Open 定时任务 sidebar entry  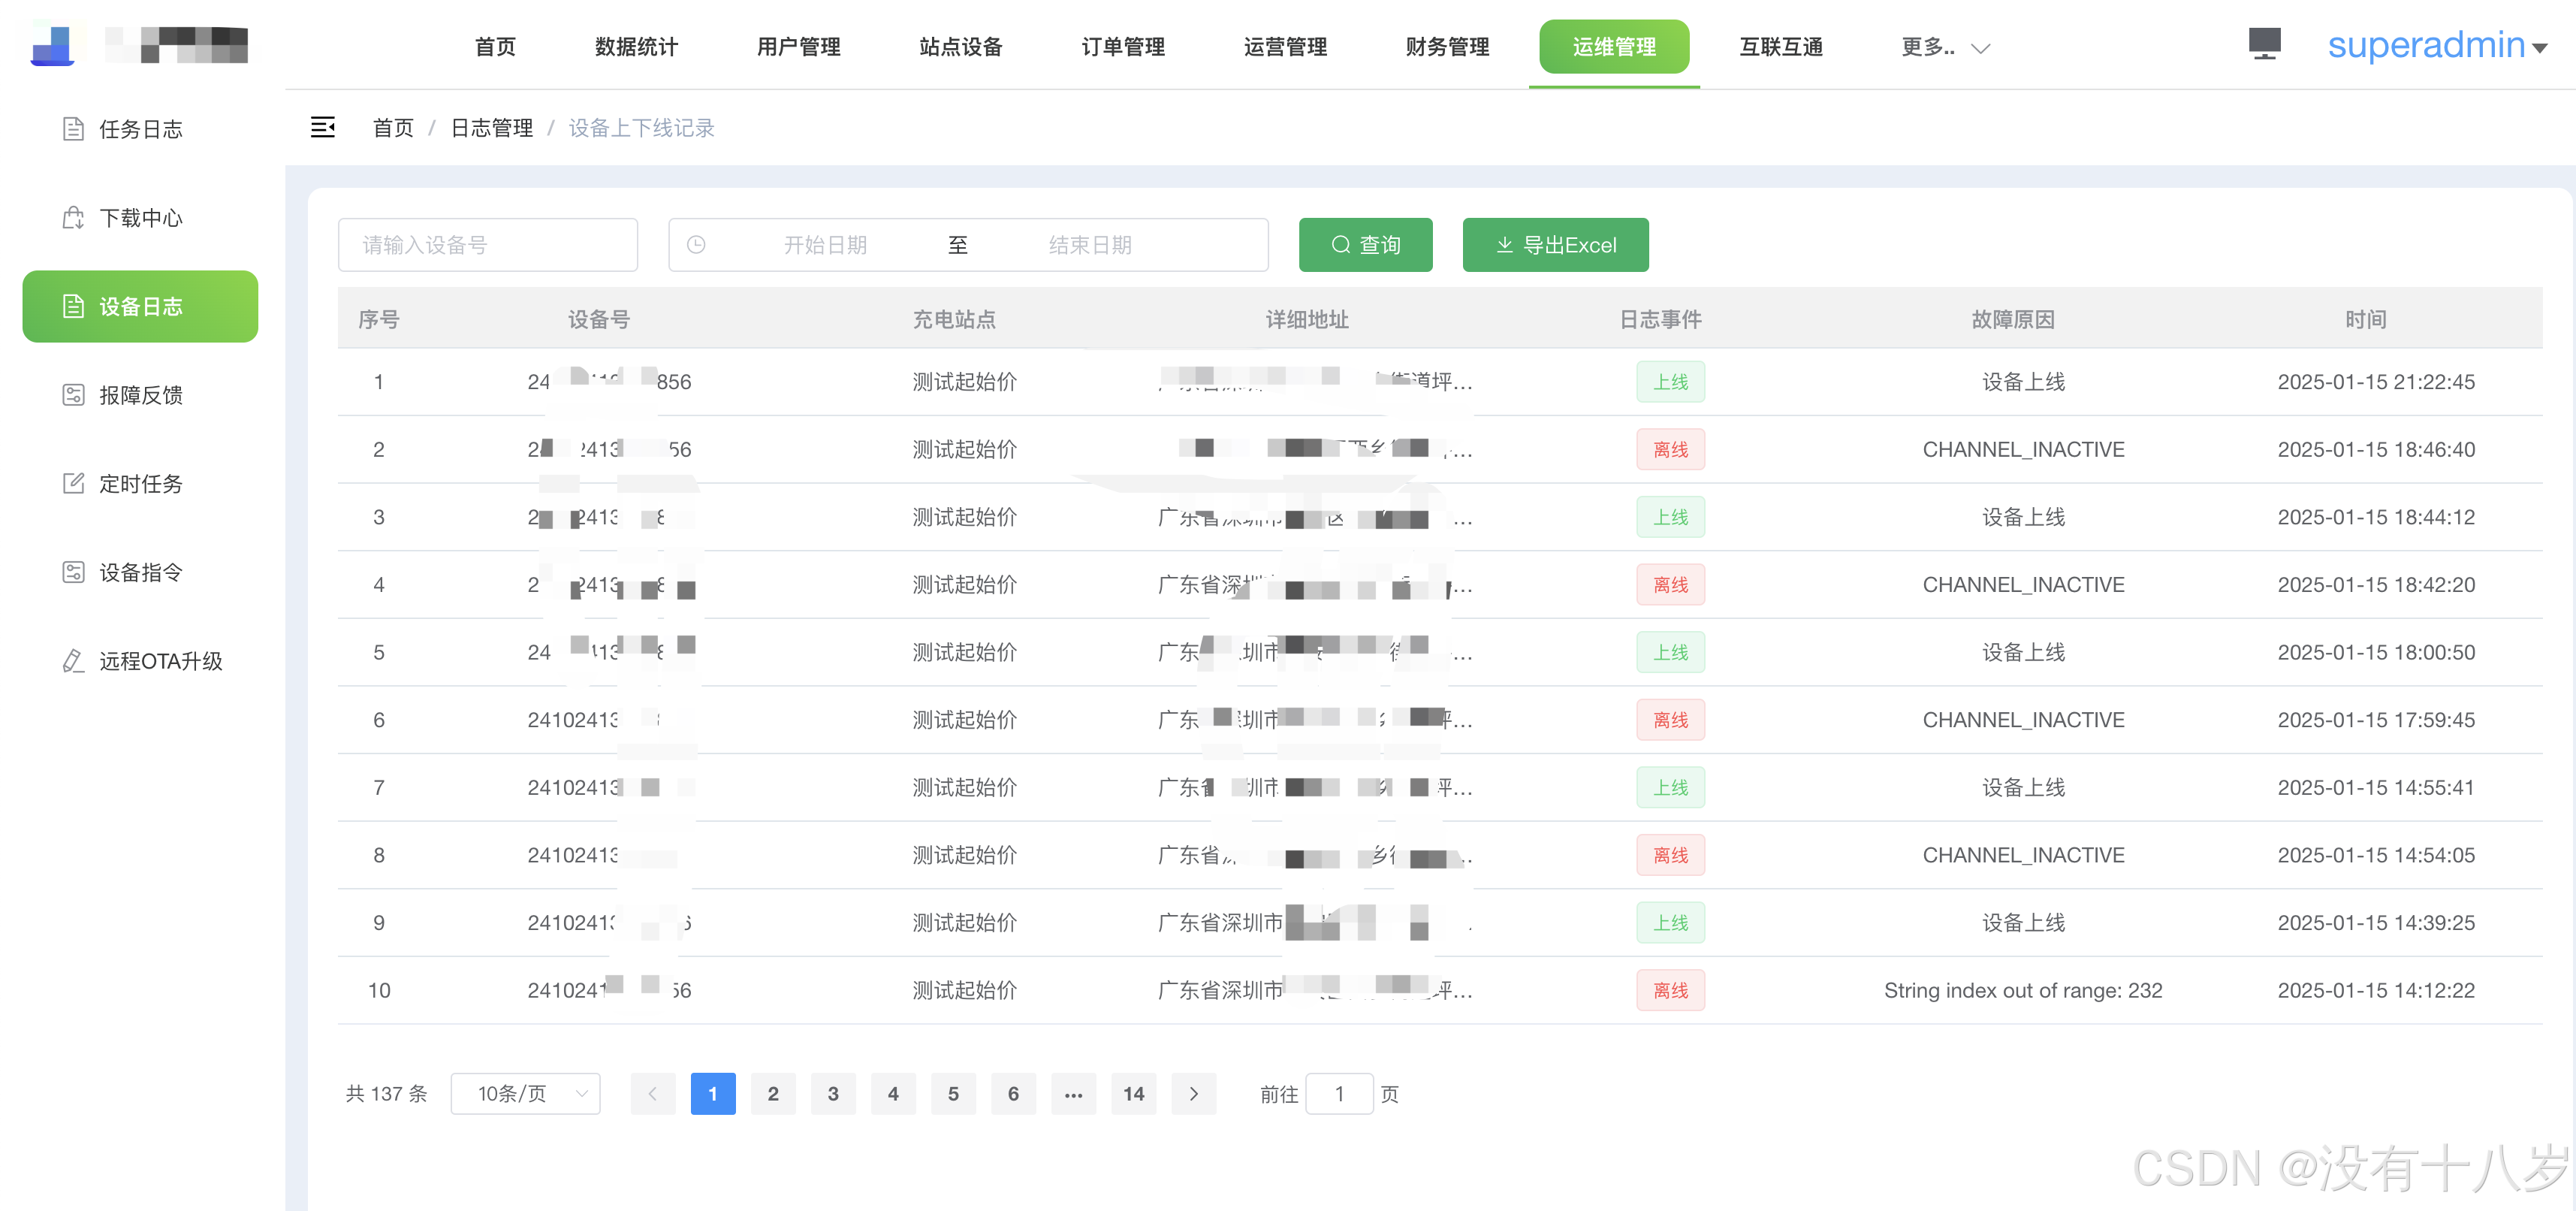(140, 484)
